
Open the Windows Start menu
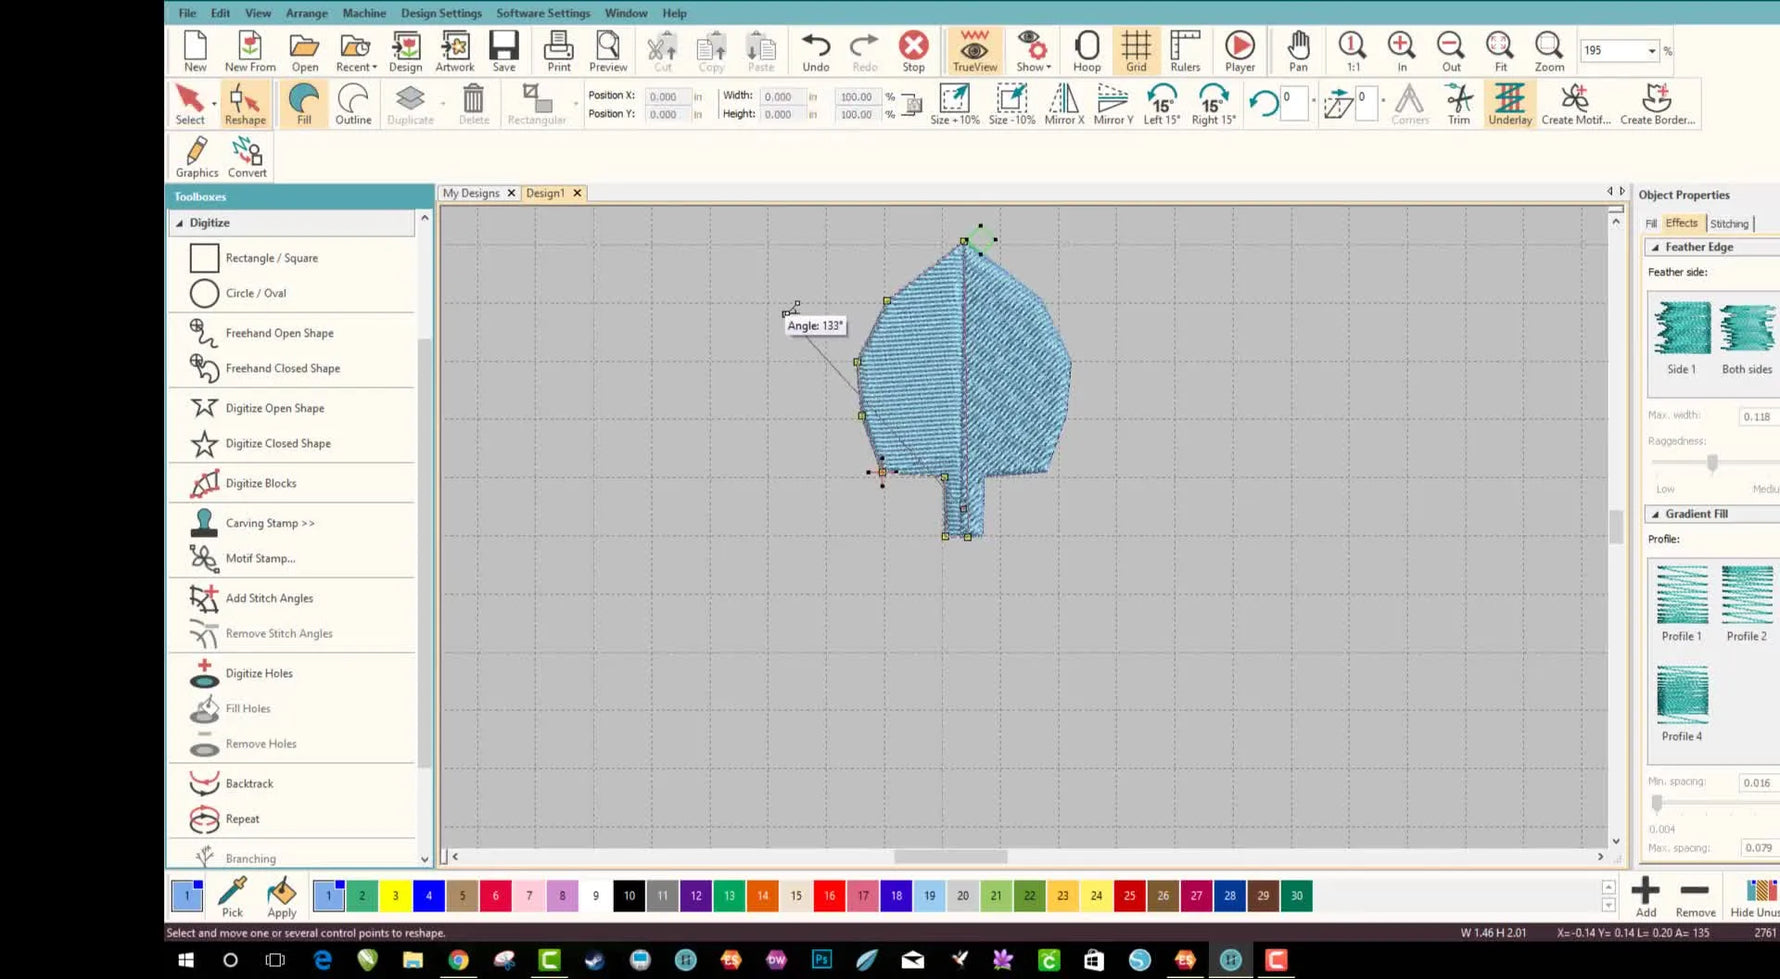coord(186,960)
